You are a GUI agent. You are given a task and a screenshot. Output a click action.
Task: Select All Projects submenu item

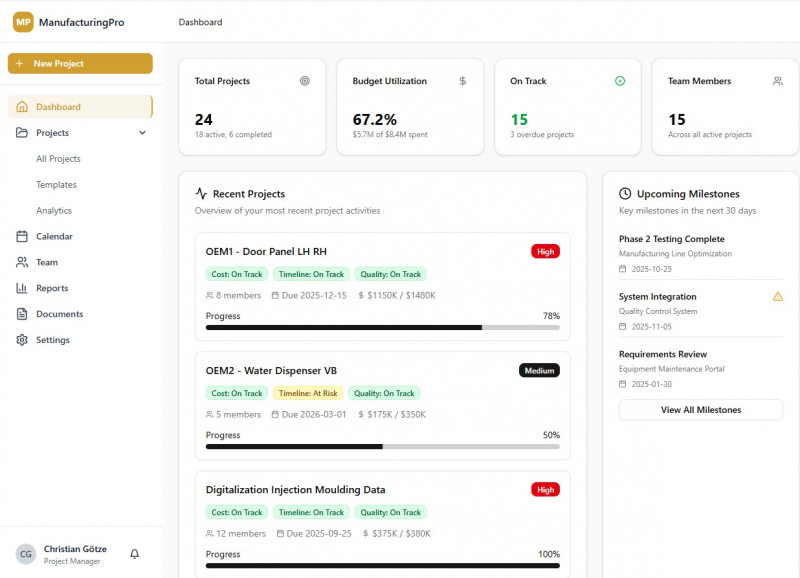point(58,159)
